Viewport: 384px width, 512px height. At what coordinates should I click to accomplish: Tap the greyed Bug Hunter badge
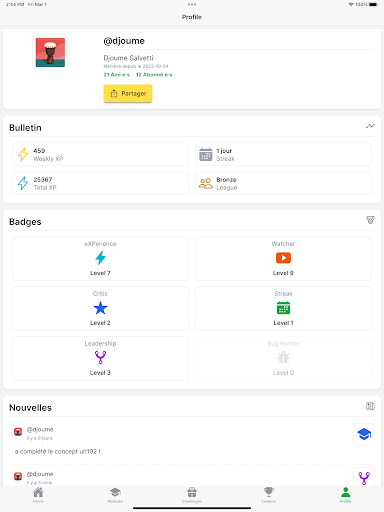click(283, 358)
